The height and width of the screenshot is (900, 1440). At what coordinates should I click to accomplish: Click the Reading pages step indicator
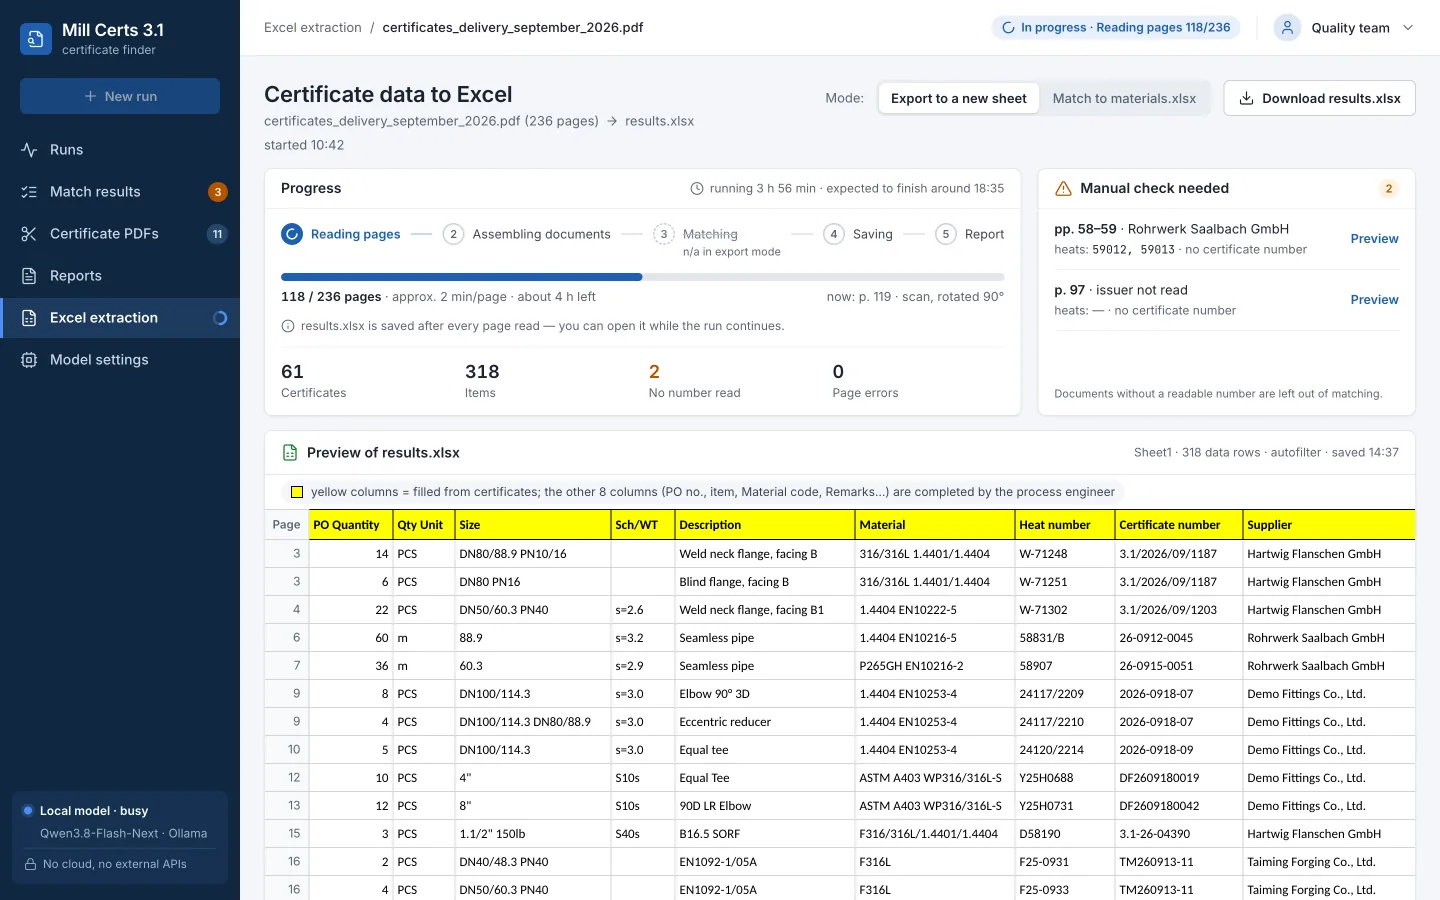coord(341,234)
